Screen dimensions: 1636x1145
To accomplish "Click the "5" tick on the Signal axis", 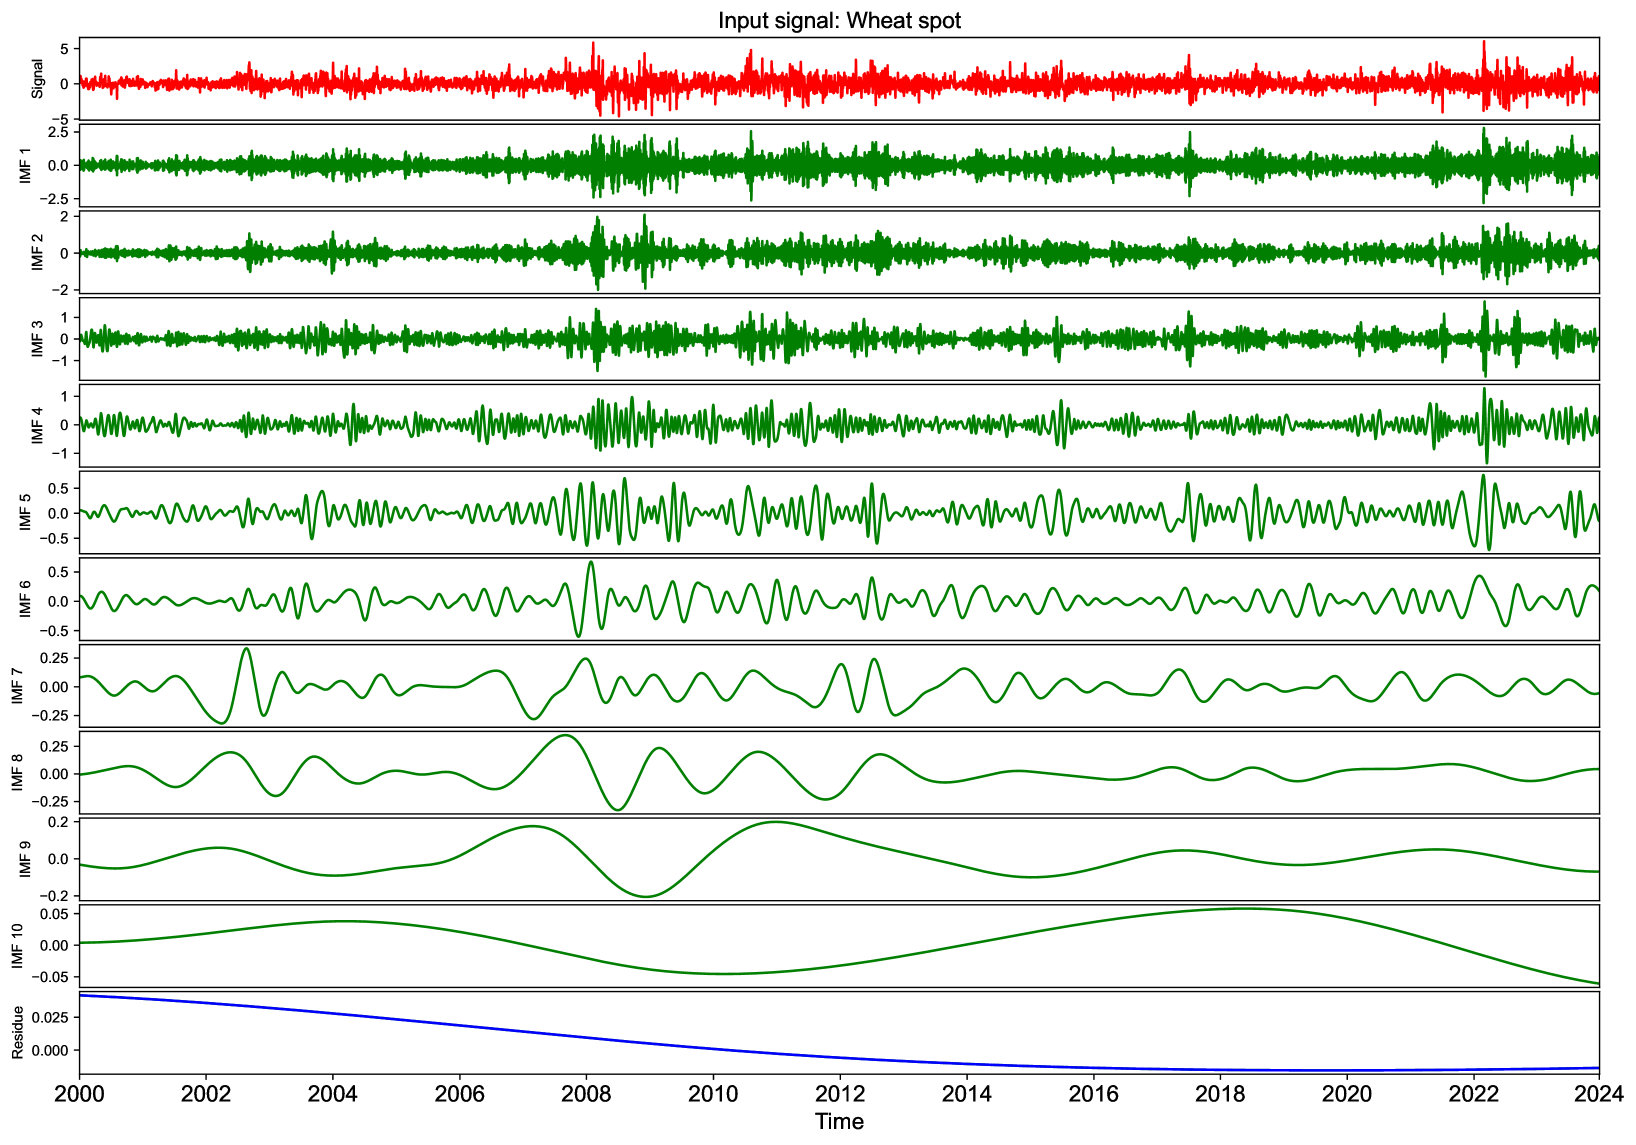I will coord(65,48).
